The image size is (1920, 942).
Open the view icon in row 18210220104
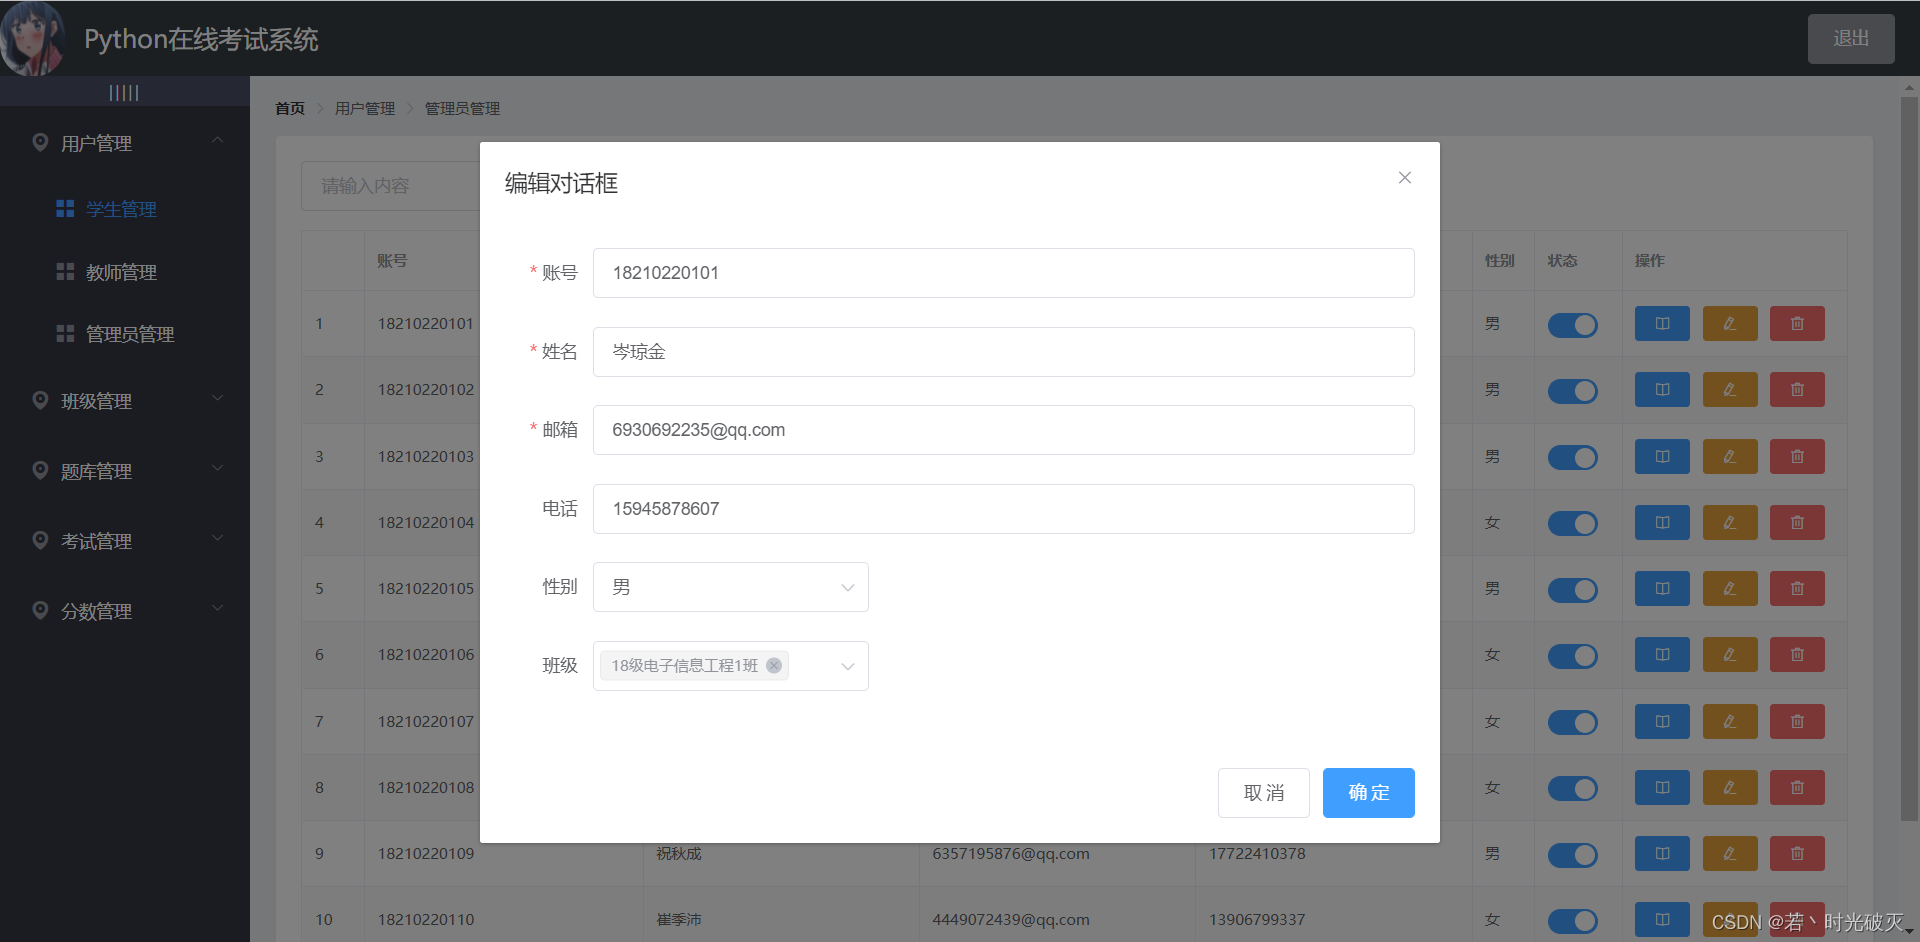[1662, 523]
